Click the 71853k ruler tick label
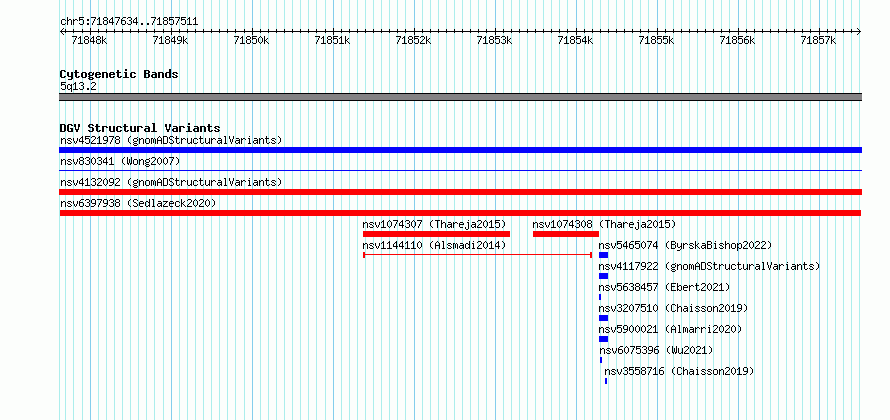The image size is (890, 420). [x=494, y=40]
